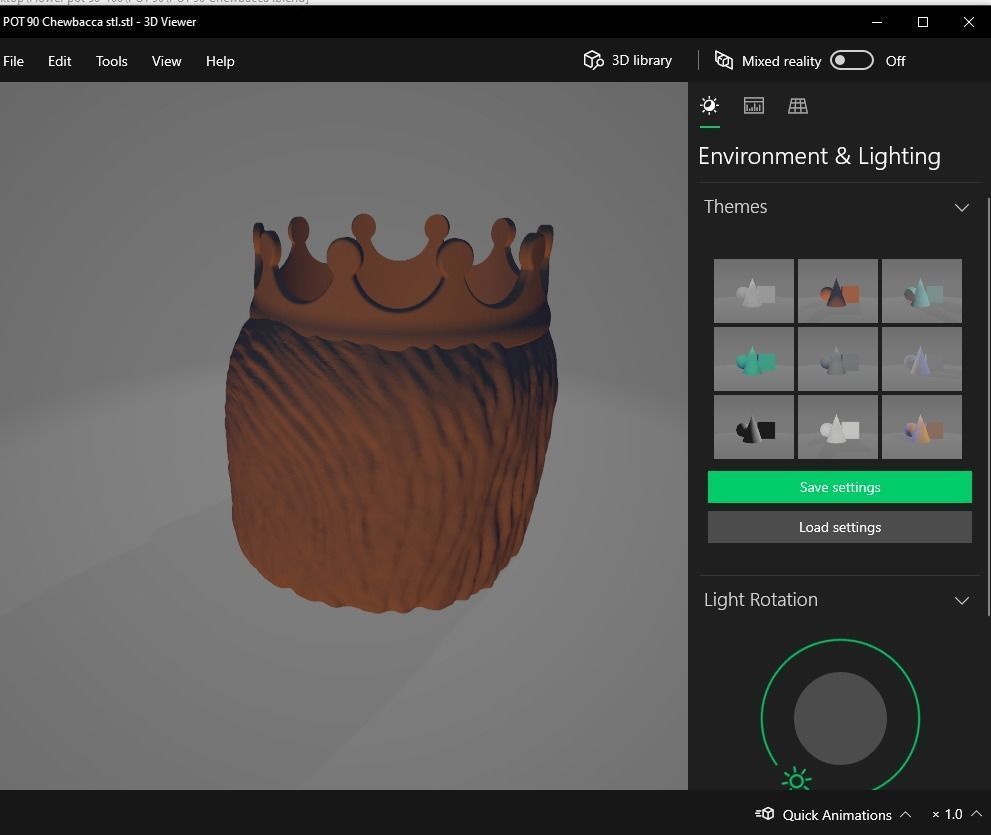Screen dimensions: 991x835
Task: Close the 3D Viewer window
Action: click(x=968, y=22)
